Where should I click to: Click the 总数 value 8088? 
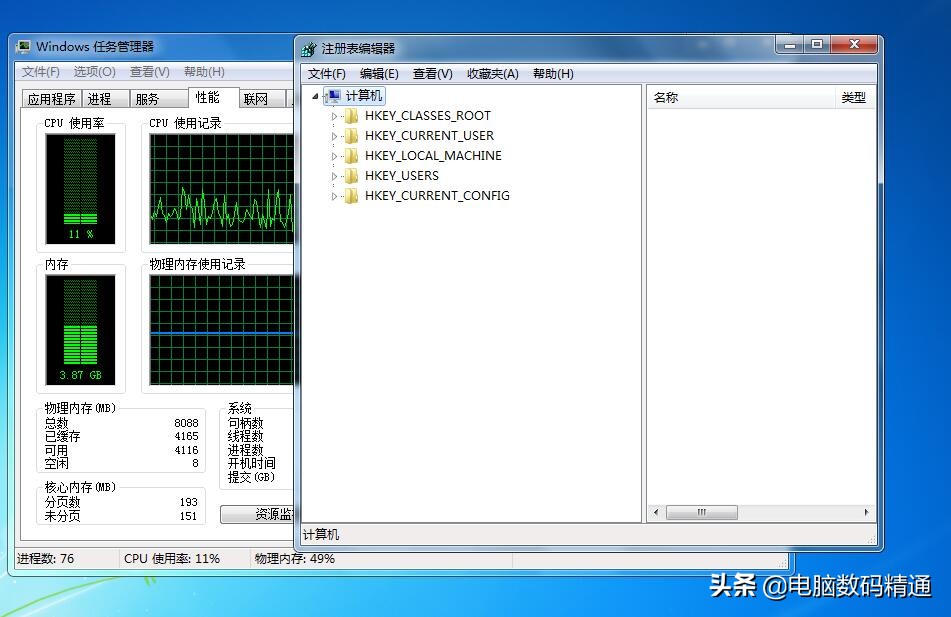pyautogui.click(x=186, y=423)
